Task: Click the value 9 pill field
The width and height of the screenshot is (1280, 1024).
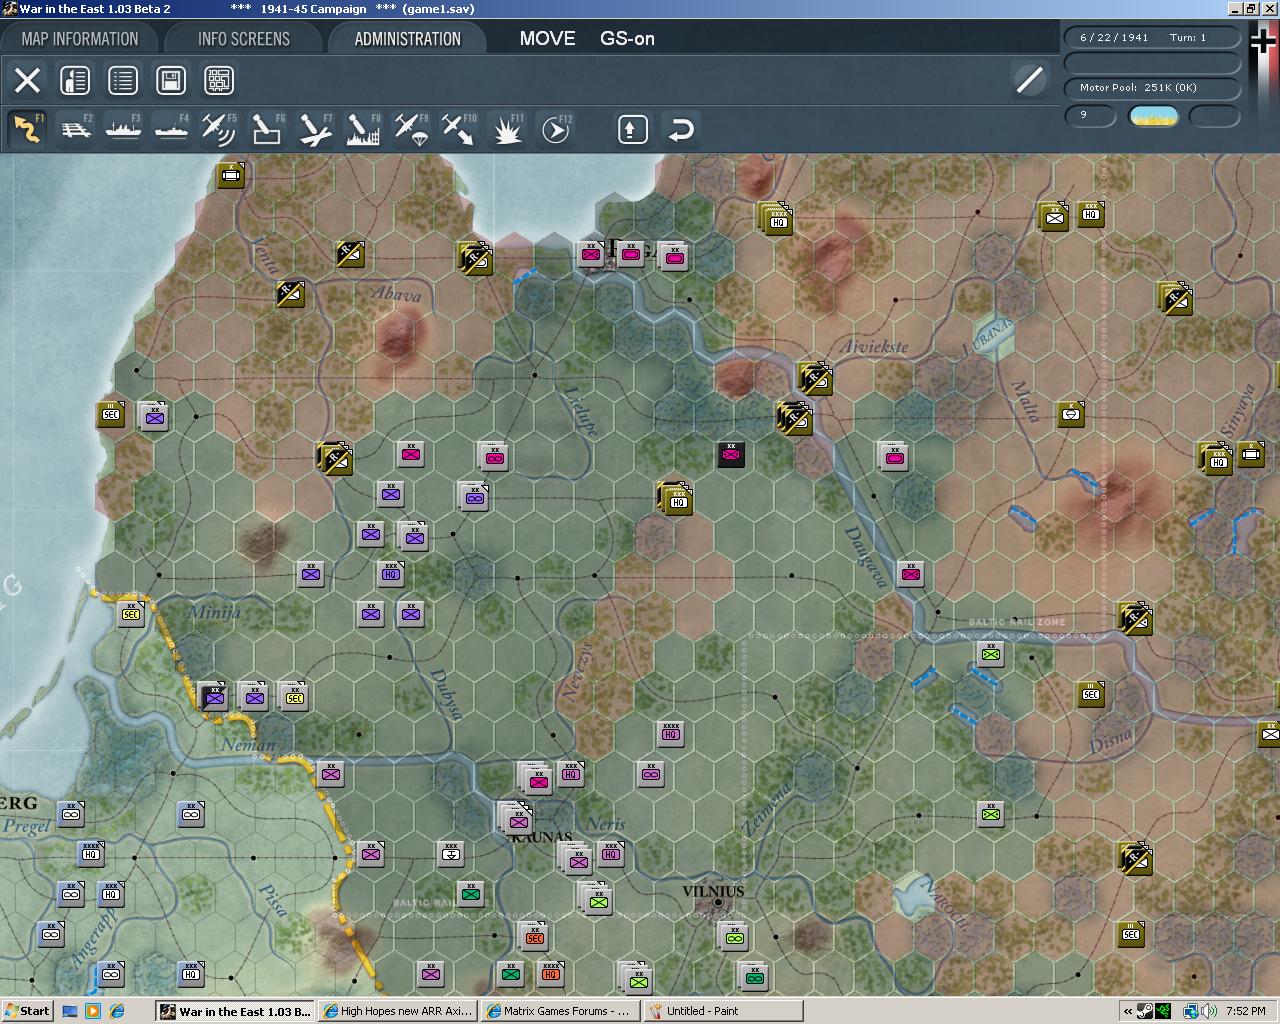Action: (1090, 115)
